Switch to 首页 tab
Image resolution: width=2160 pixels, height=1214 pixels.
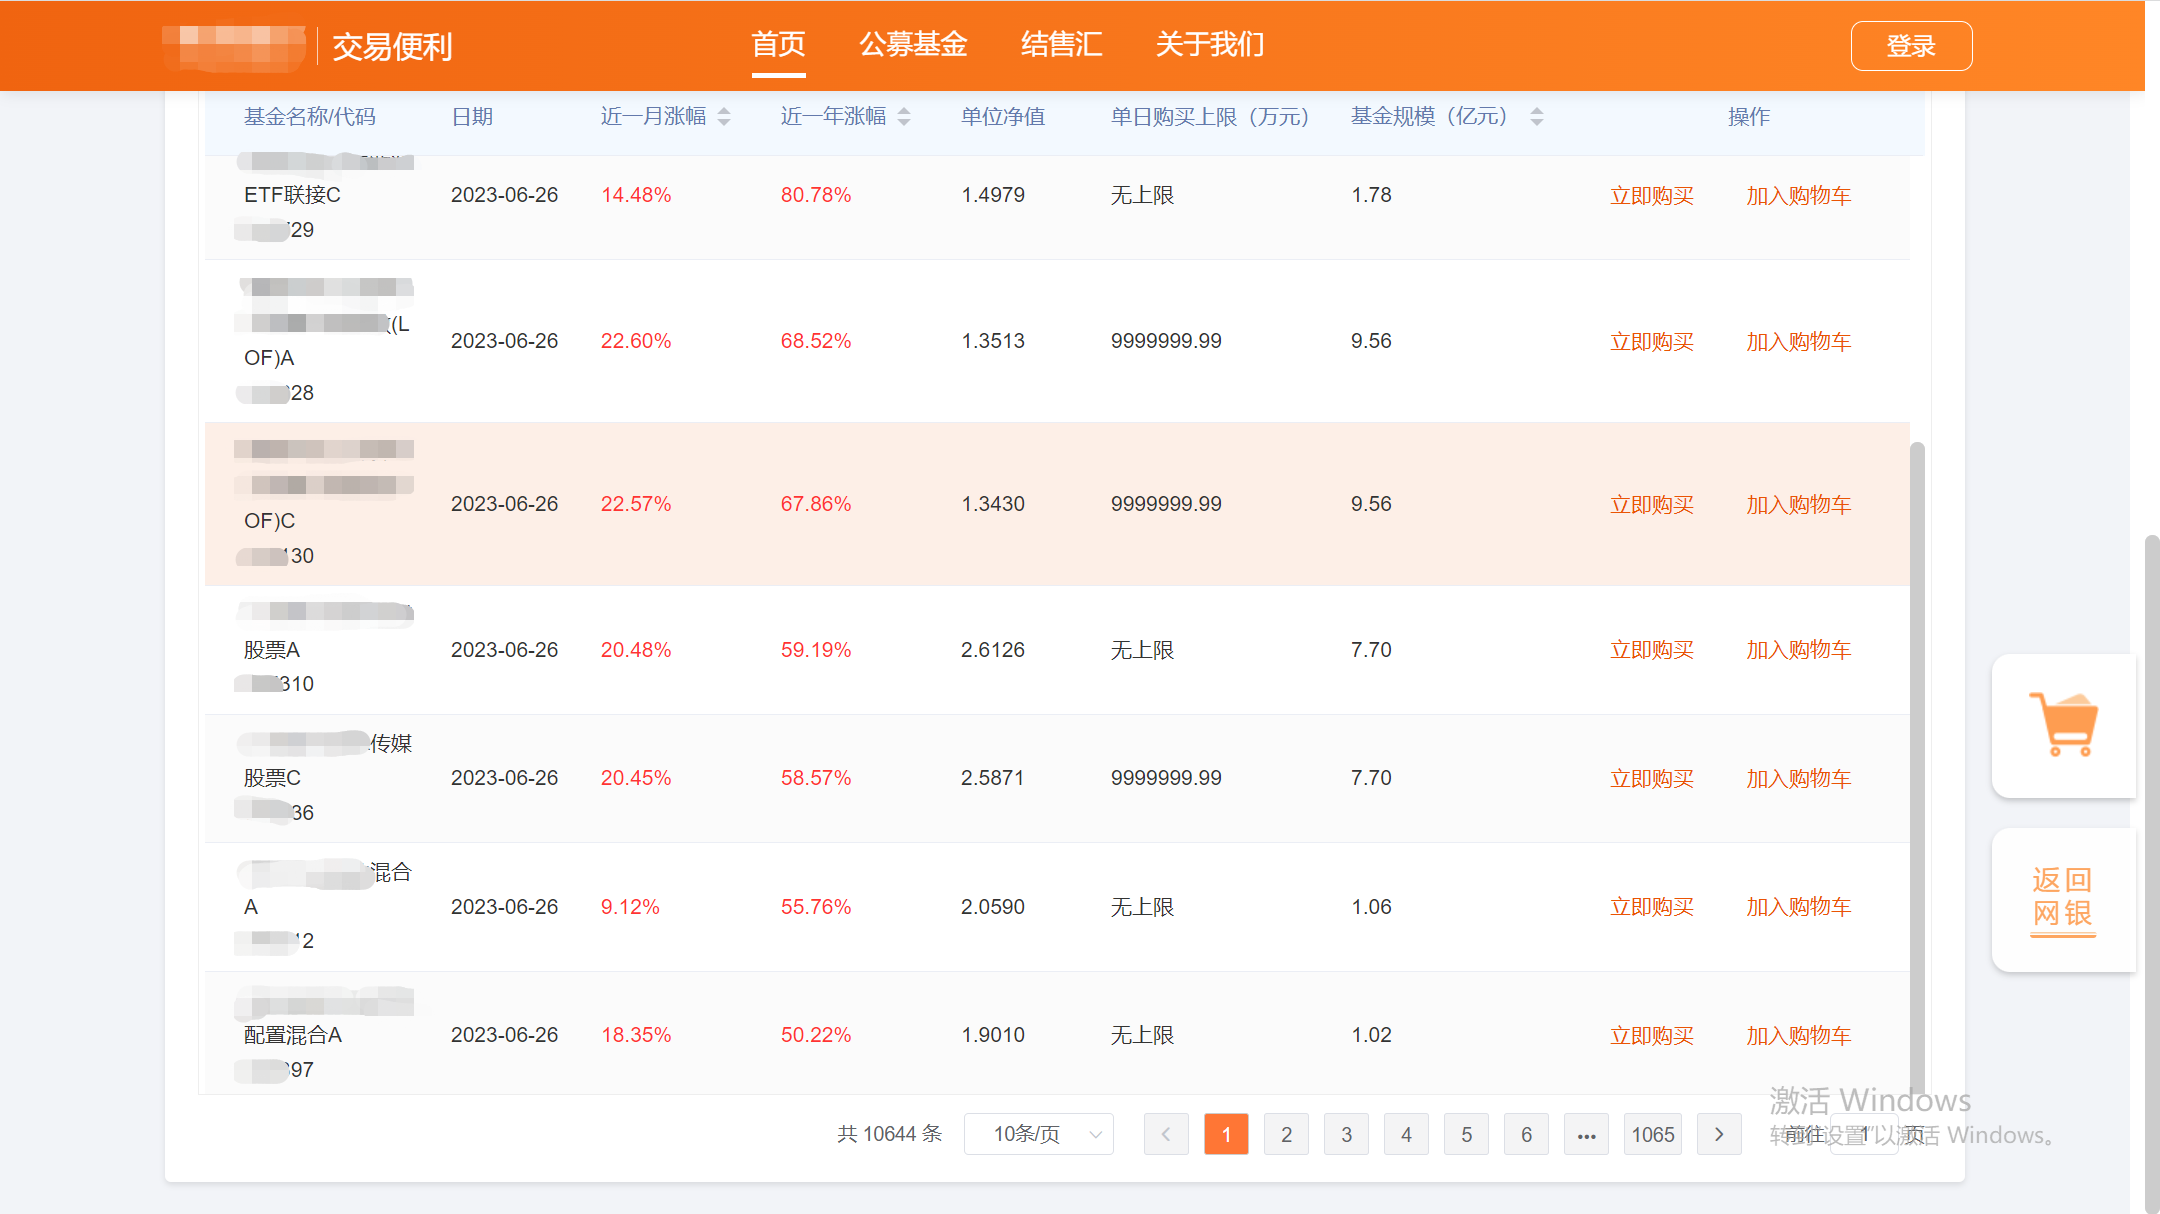coord(778,45)
